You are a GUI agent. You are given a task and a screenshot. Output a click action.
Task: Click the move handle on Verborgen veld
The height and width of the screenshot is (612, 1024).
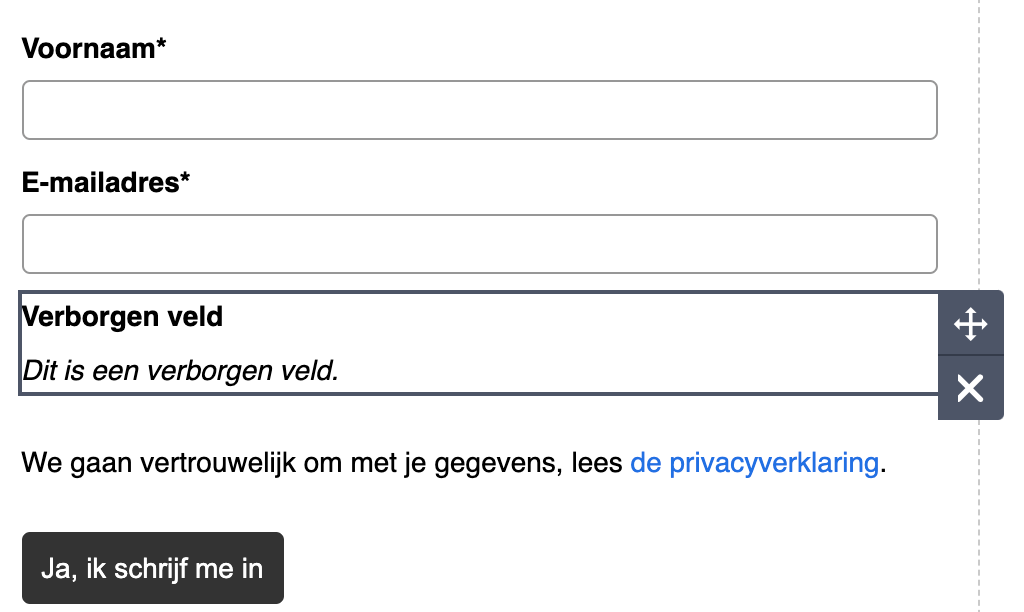[970, 324]
